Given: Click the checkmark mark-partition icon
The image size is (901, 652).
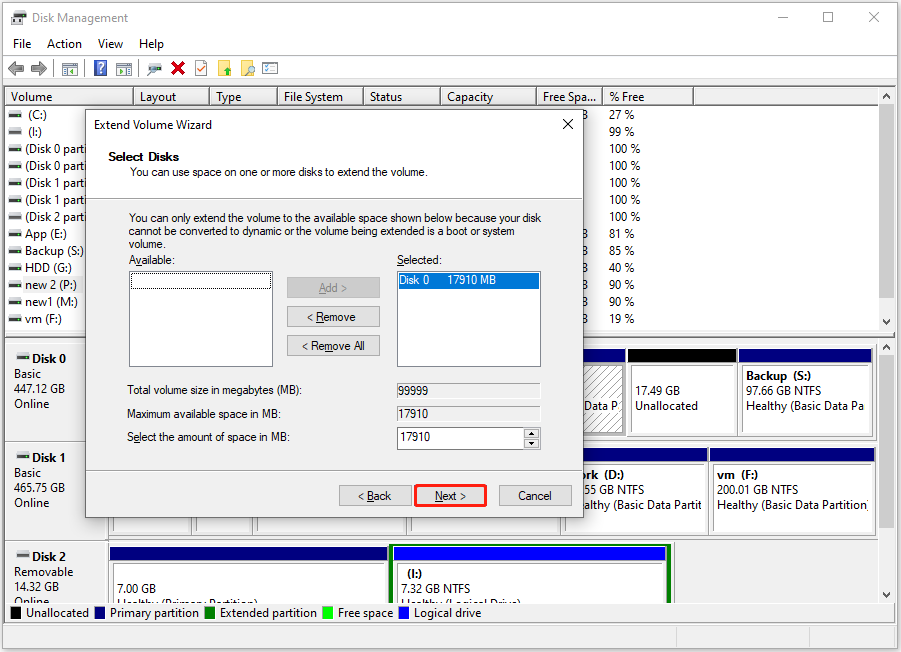Looking at the screenshot, I should click(202, 68).
